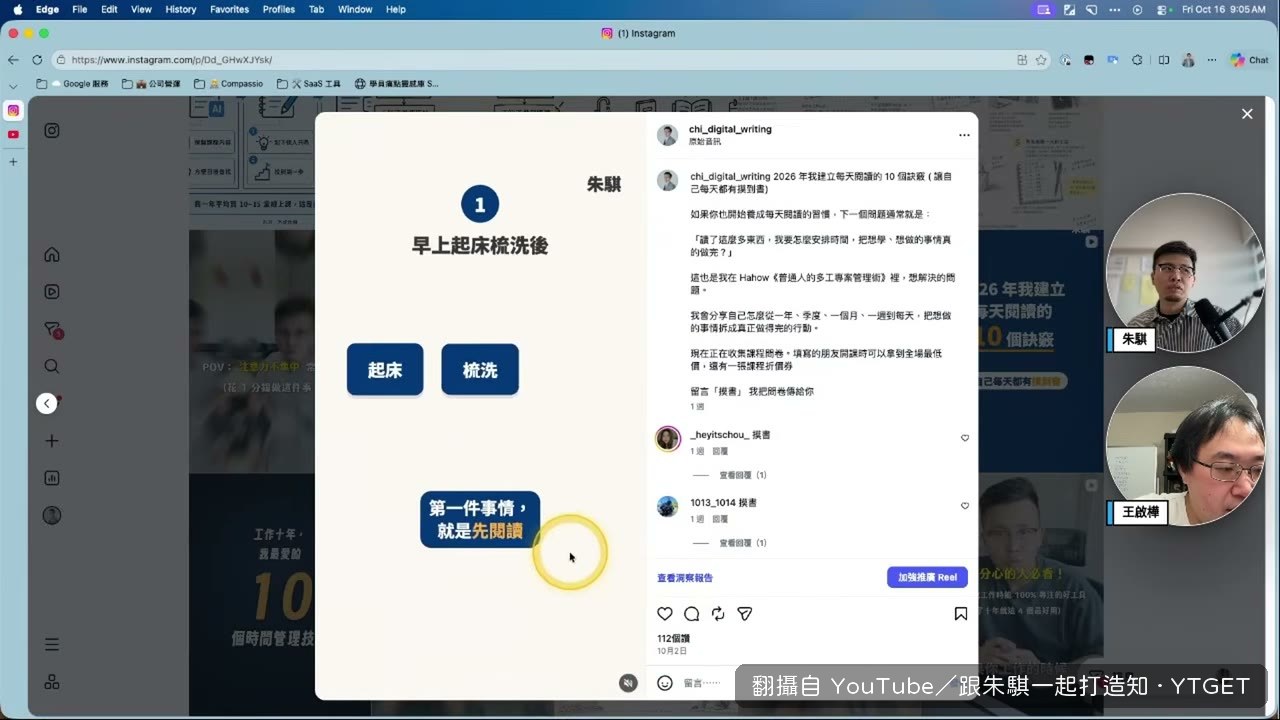Open the 查看洞察報告 insights link

point(685,578)
